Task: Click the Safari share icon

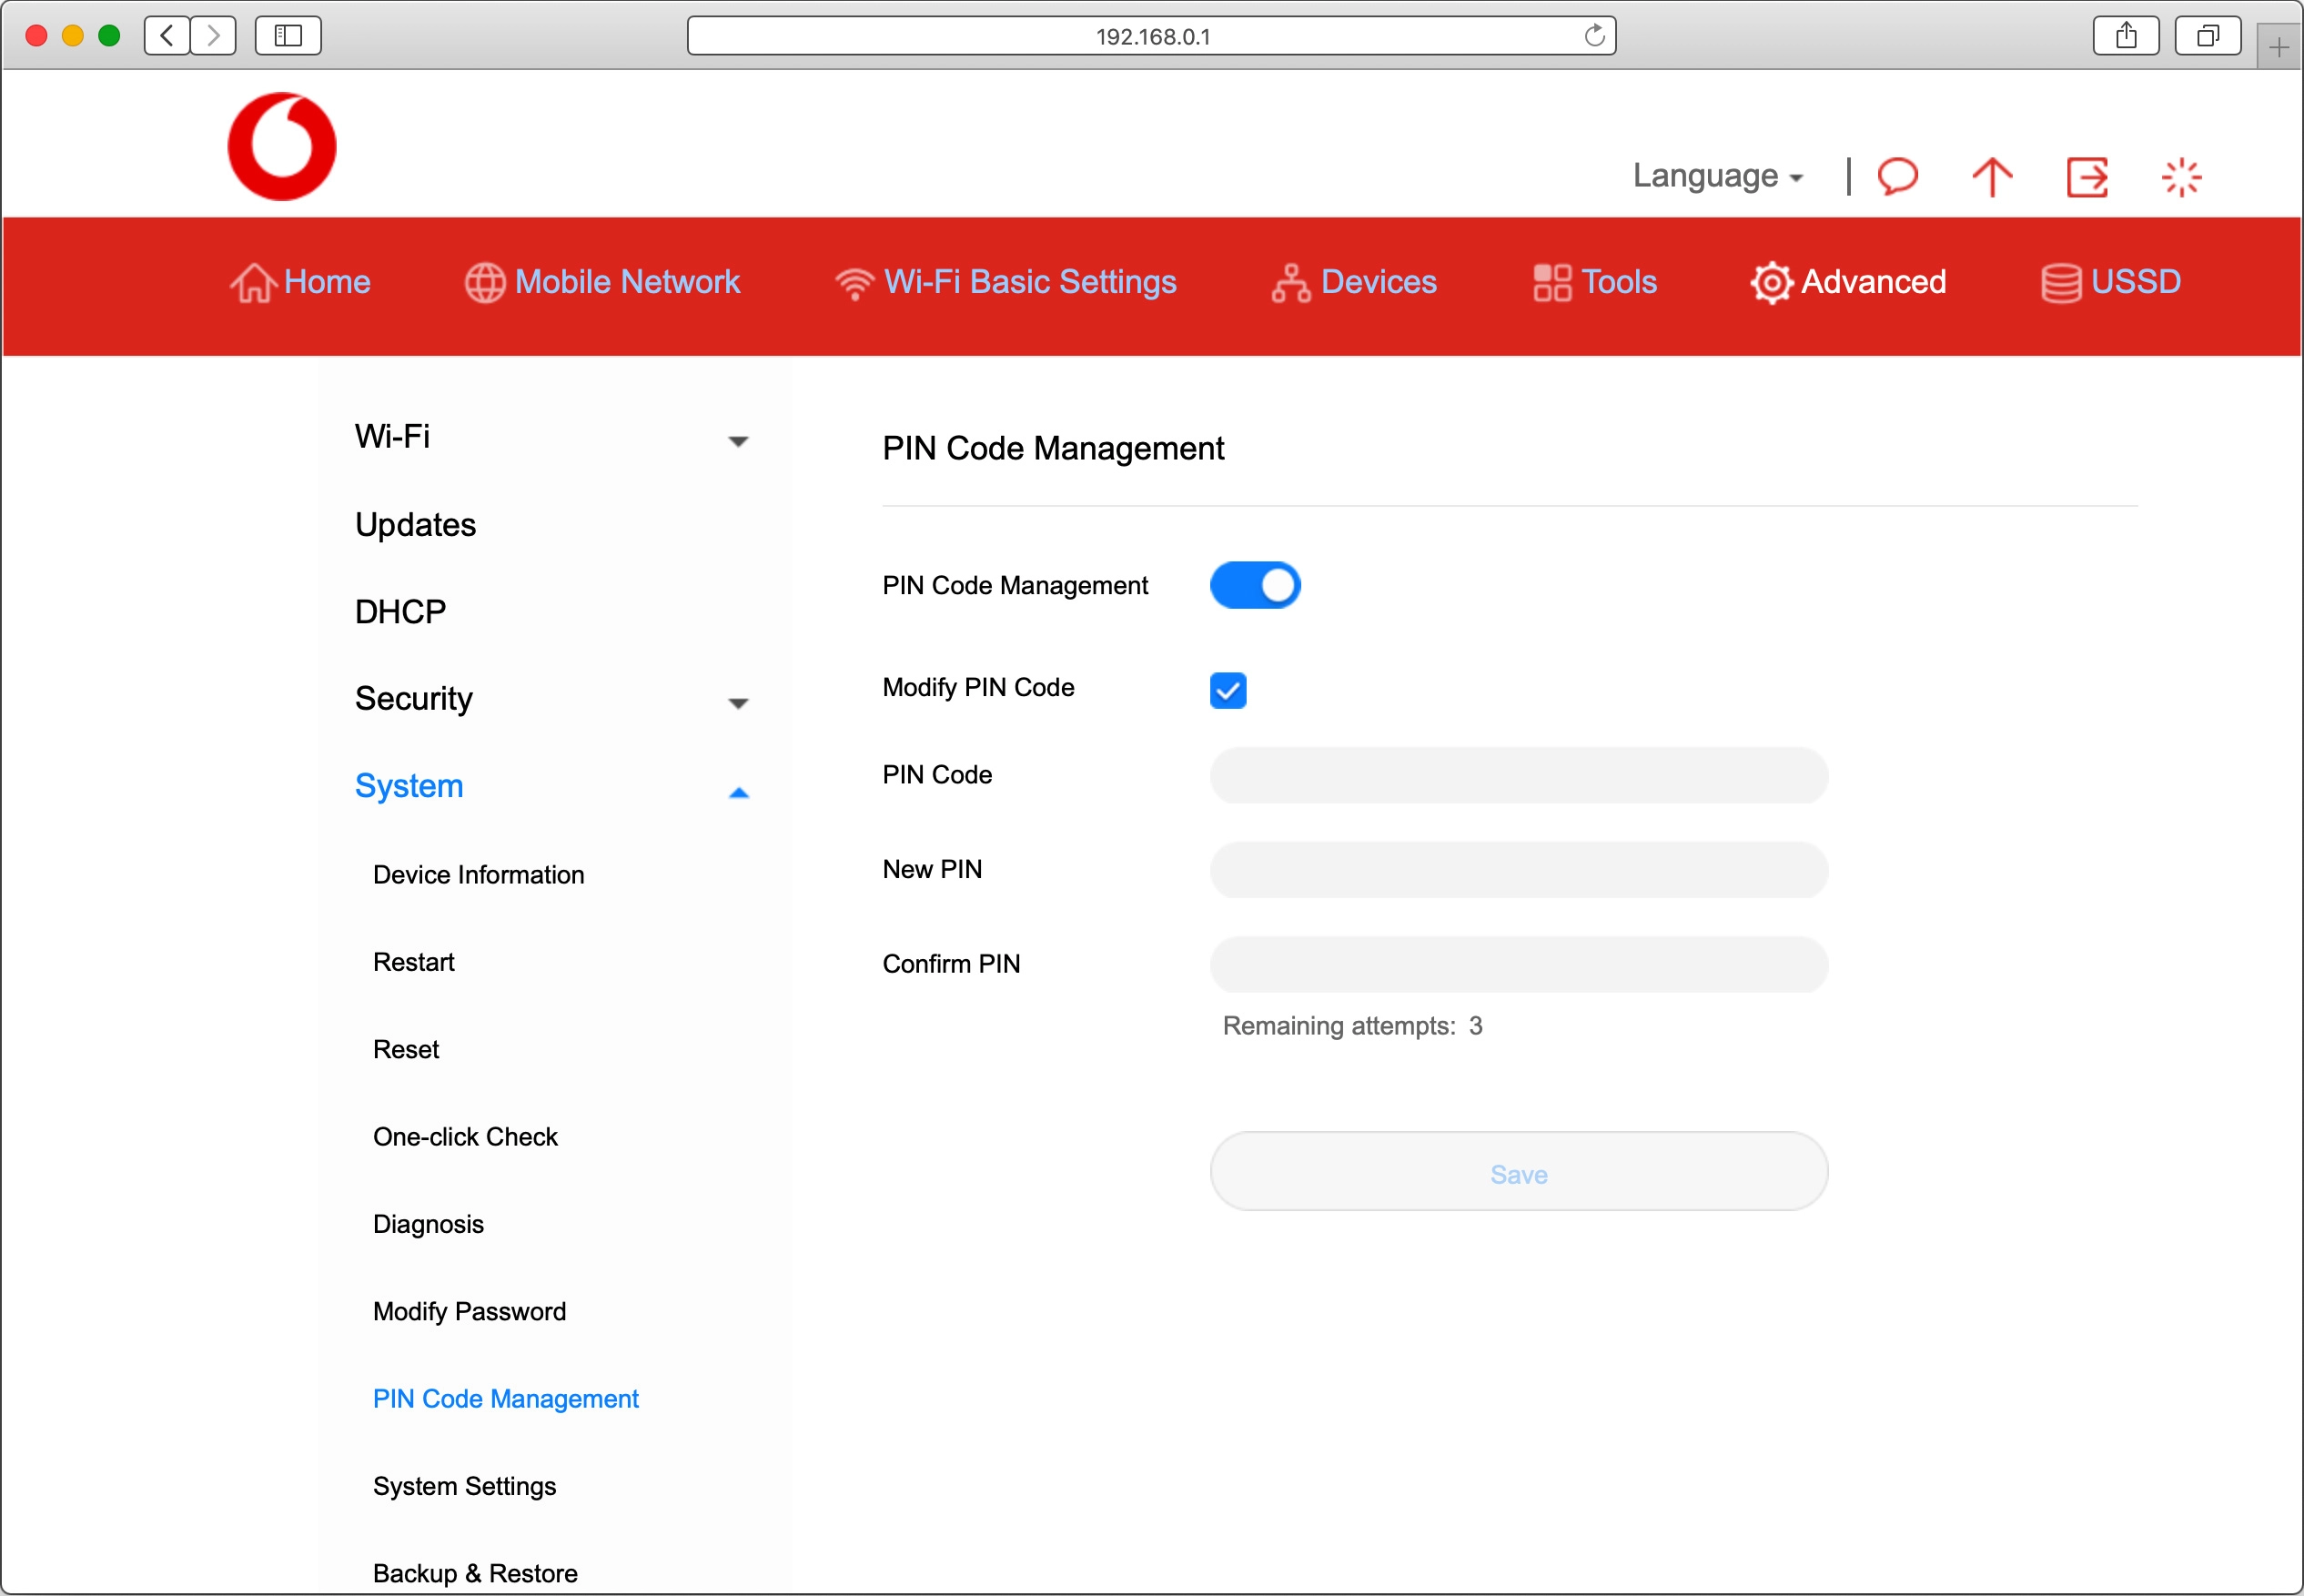Action: pos(2126,36)
